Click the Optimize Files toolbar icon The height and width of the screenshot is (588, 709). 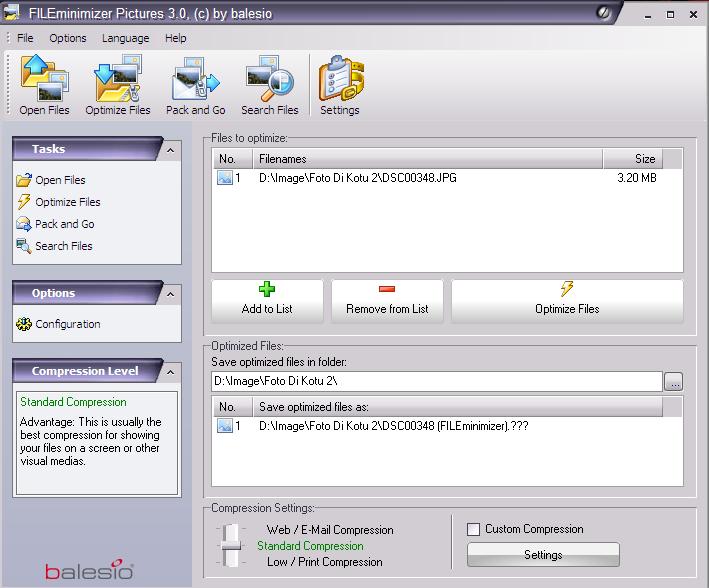[118, 78]
